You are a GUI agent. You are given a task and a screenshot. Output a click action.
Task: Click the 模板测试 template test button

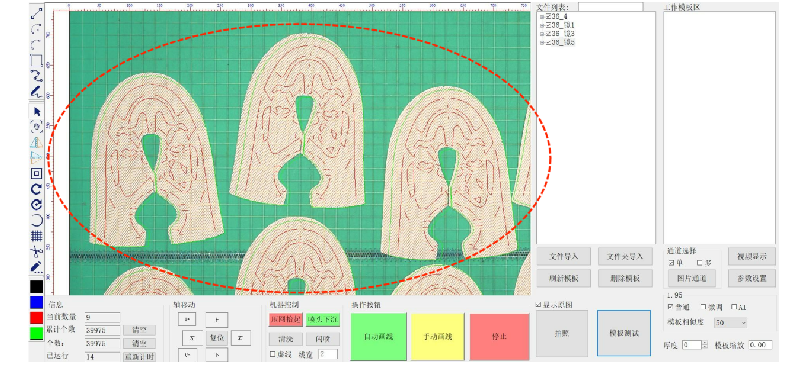coord(624,334)
